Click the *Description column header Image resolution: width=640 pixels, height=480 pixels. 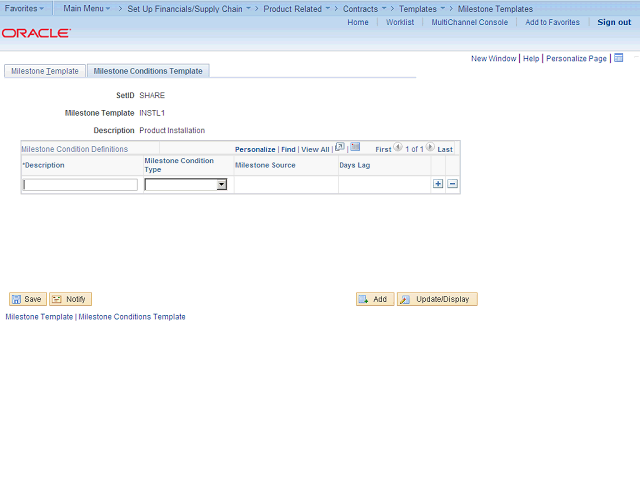(44, 165)
